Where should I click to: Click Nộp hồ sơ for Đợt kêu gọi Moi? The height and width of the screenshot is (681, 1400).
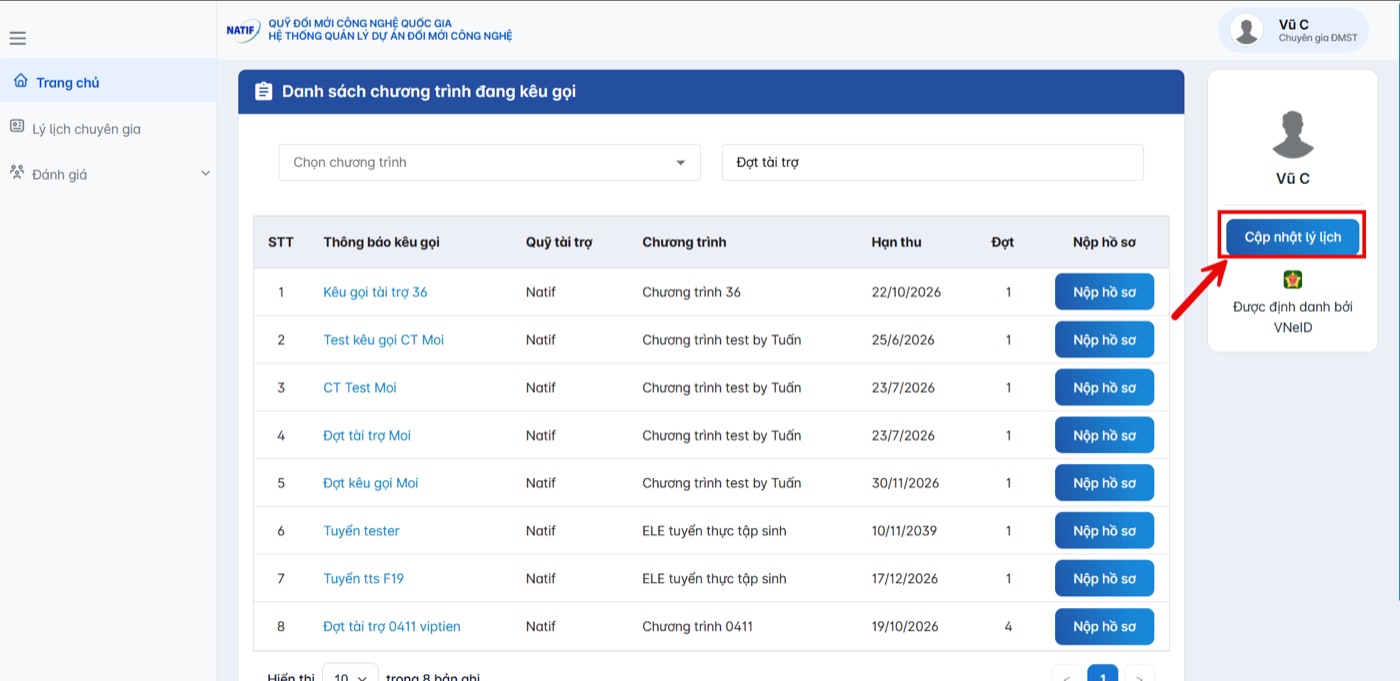(1104, 483)
